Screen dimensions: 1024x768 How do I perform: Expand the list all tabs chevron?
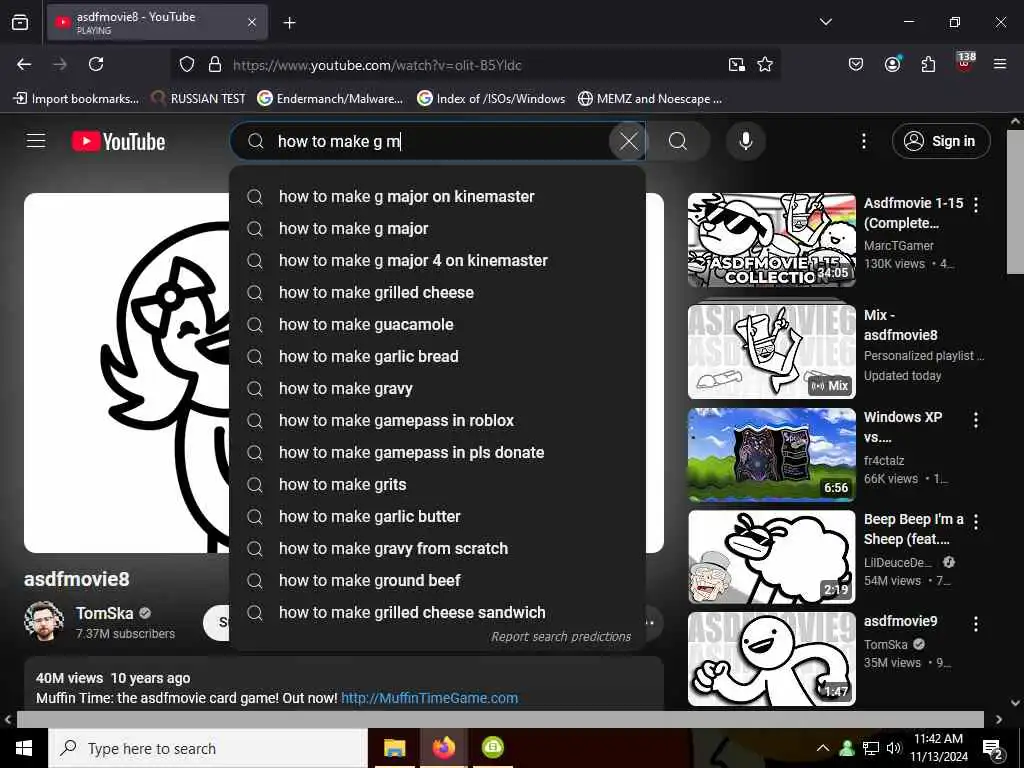[x=825, y=22]
